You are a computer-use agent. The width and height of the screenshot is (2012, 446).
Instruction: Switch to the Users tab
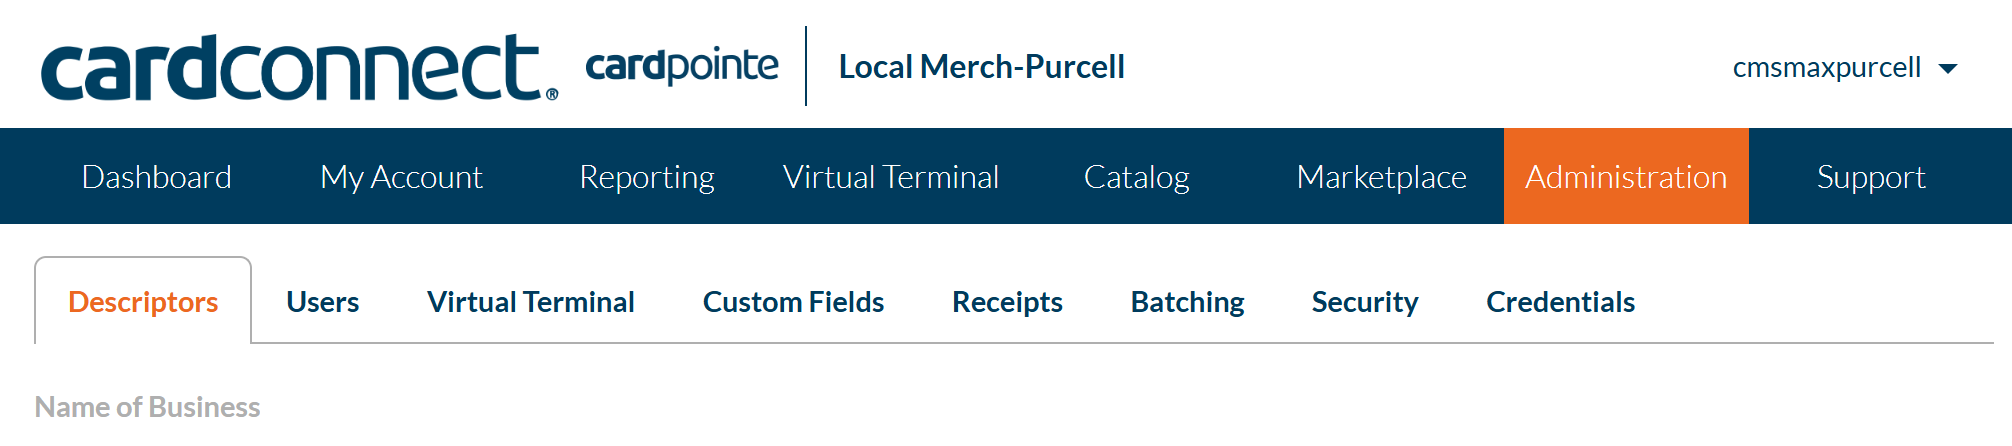322,302
